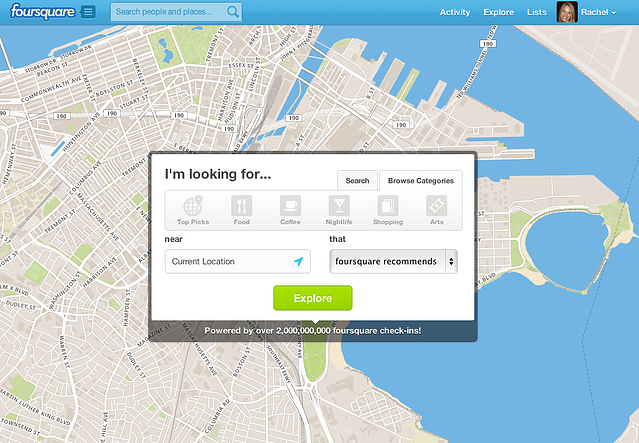Click the Current Location input field

[238, 261]
